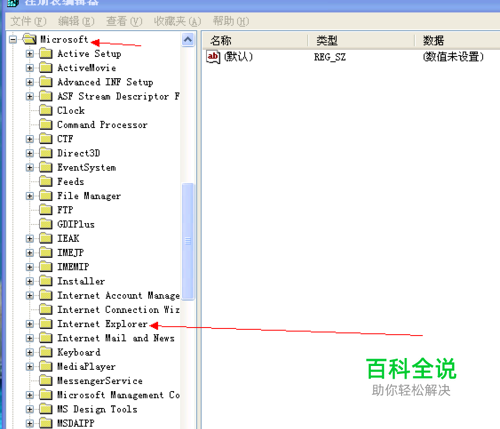Expand the Internet Explorer key

click(30, 324)
